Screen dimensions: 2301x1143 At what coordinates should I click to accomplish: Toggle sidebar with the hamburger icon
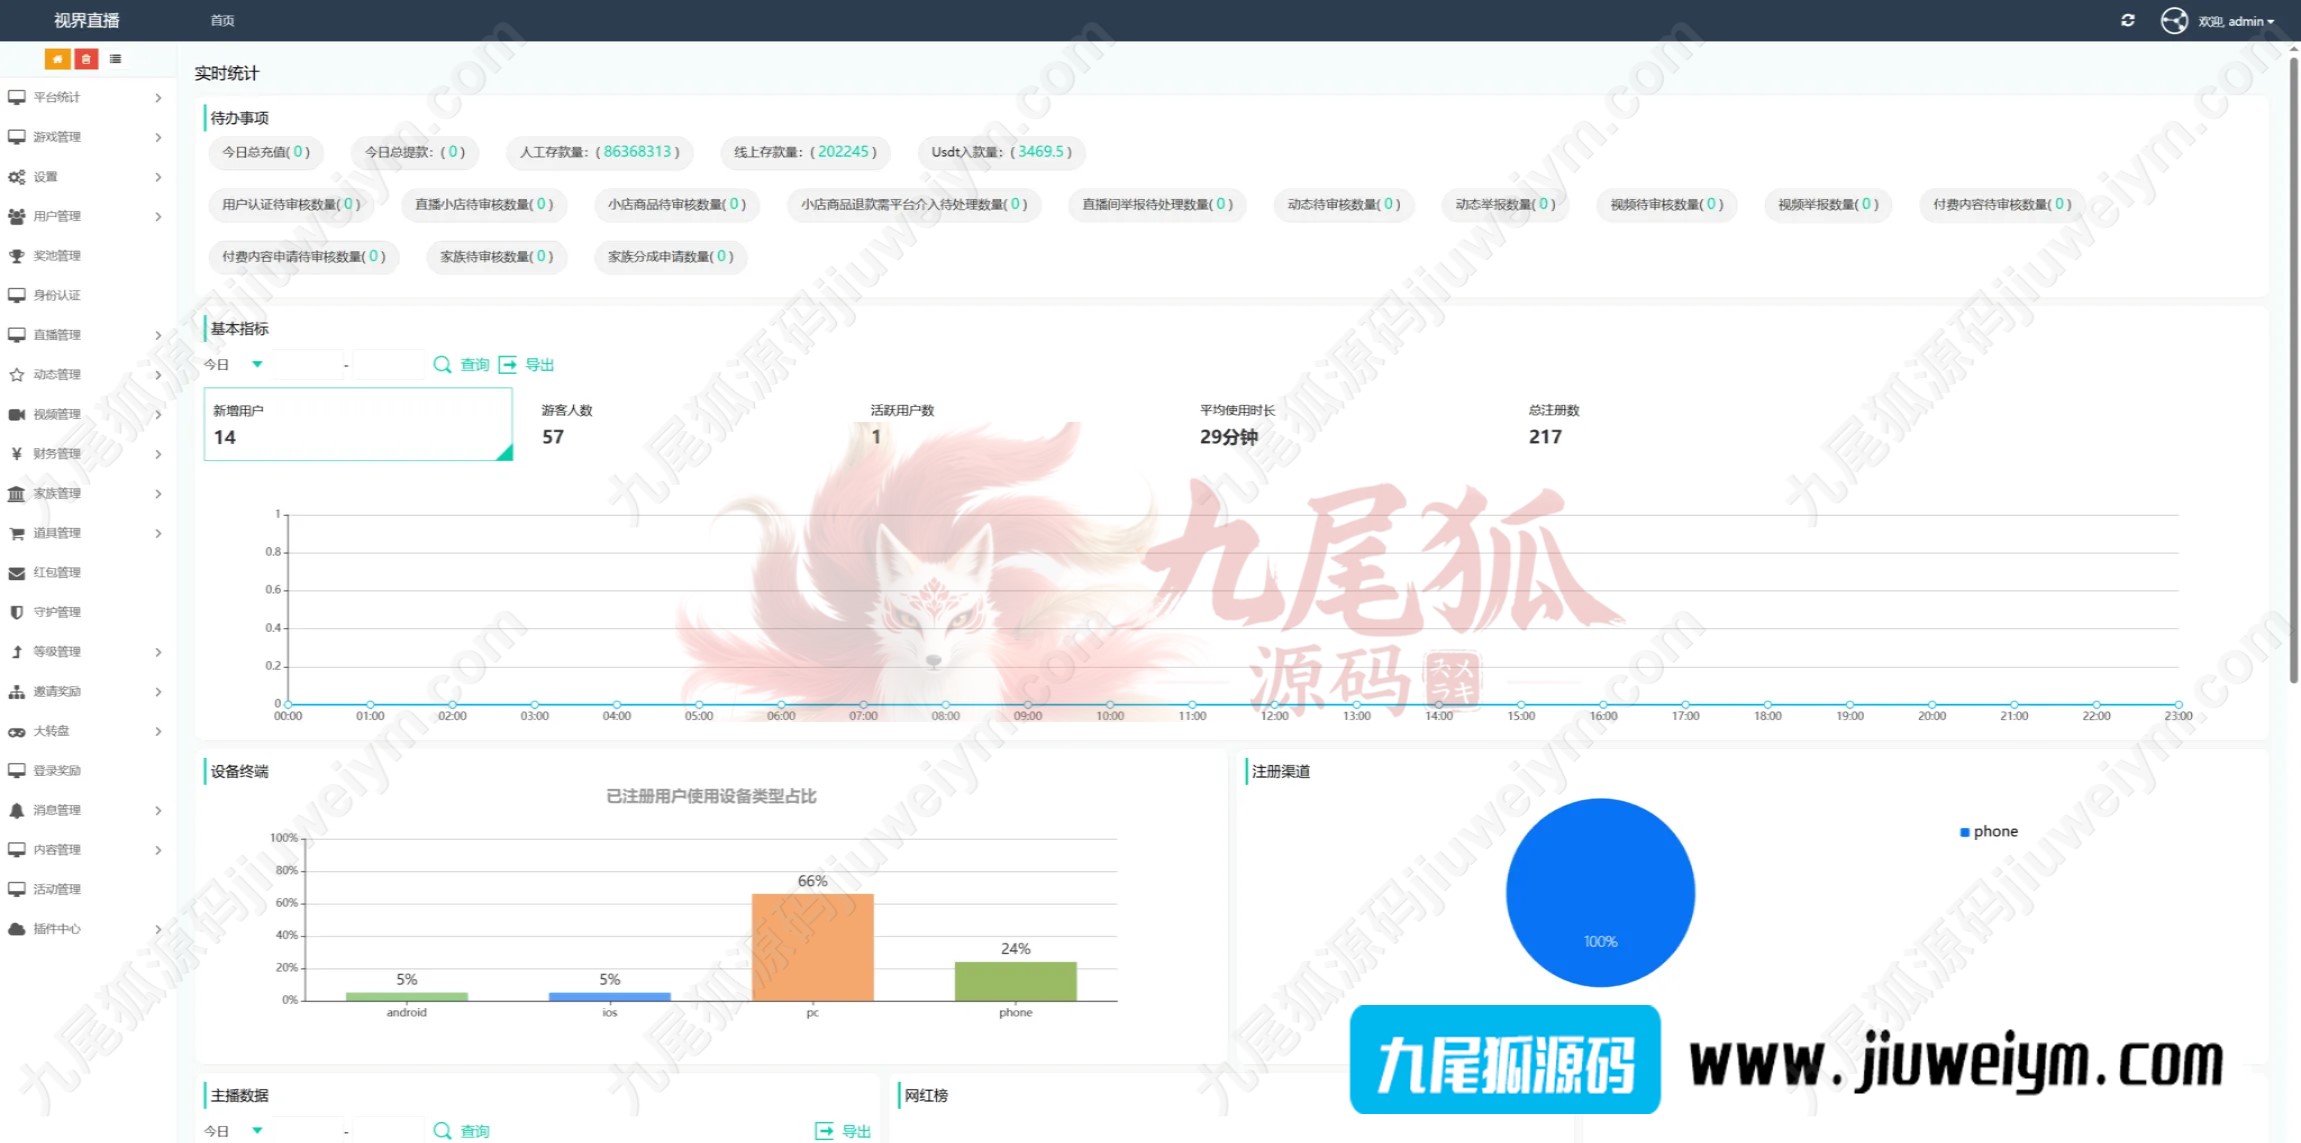coord(116,59)
